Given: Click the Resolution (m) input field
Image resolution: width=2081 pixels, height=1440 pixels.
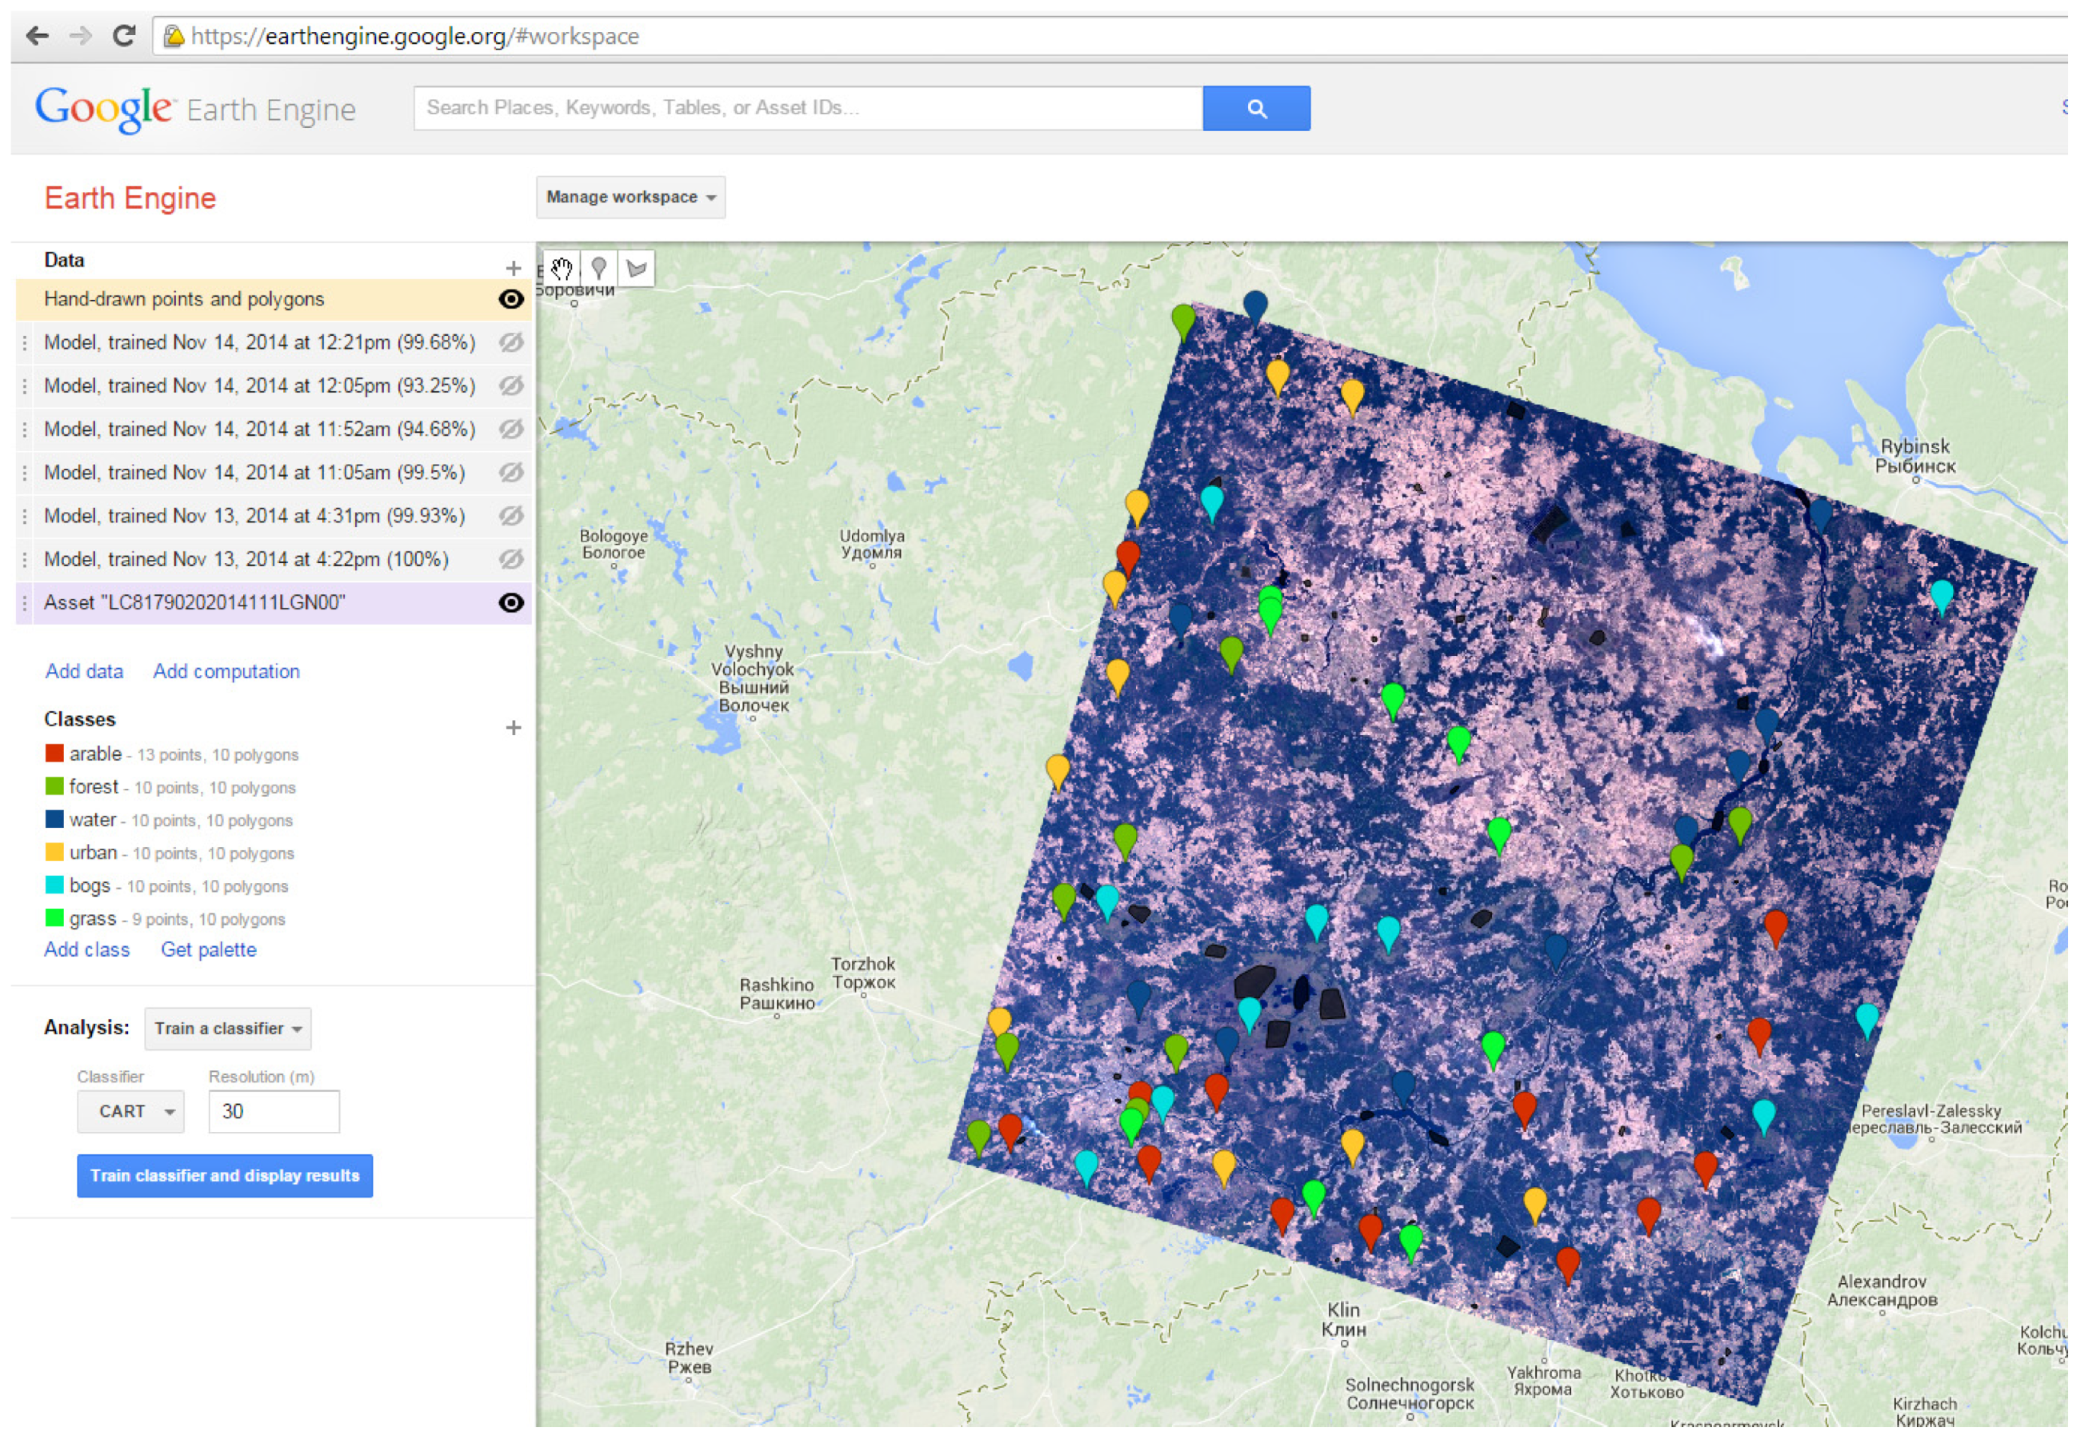Looking at the screenshot, I should (x=273, y=1112).
